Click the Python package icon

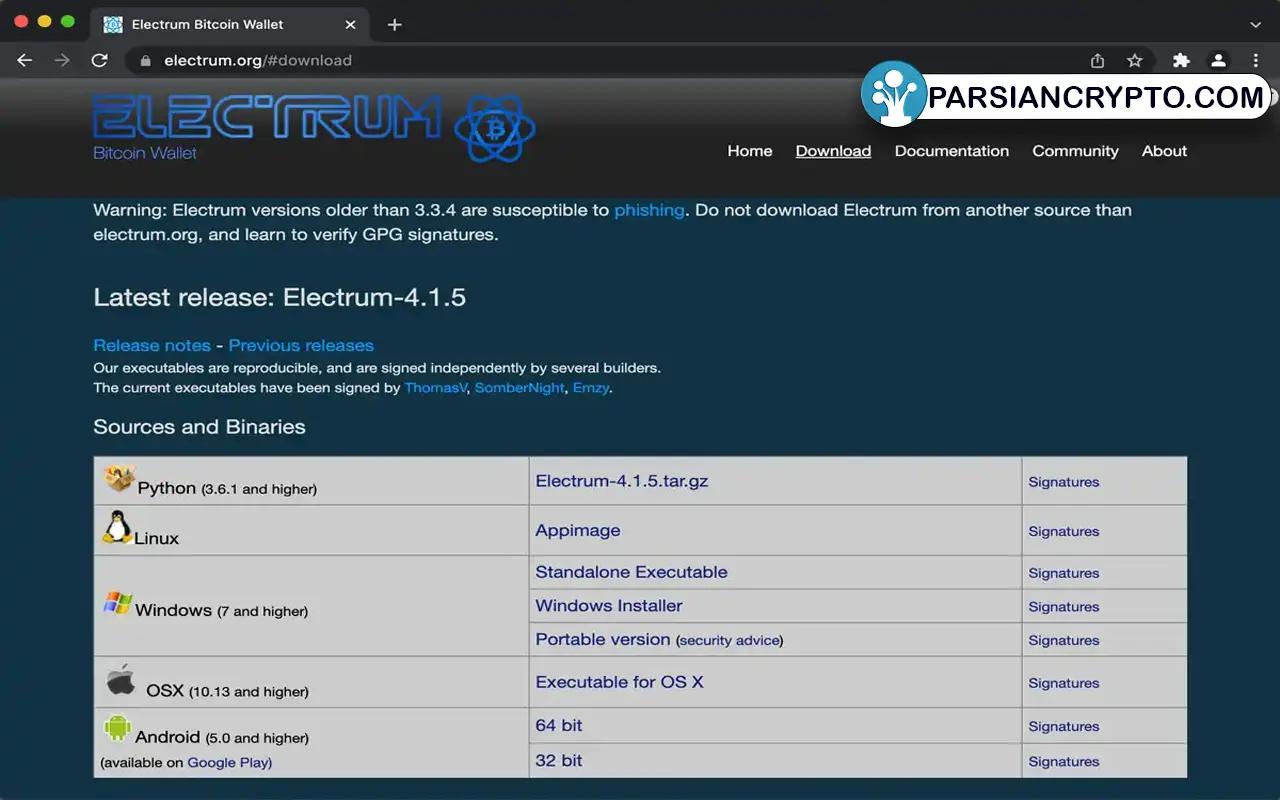119,478
